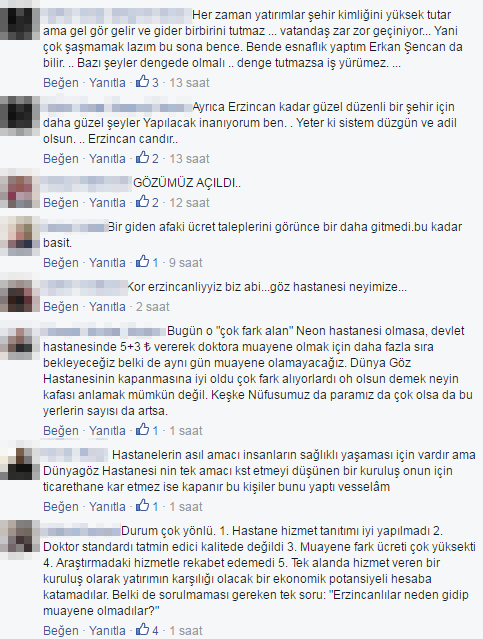The height and width of the screenshot is (639, 483).
Task: Like the "Kor erzincanliyiz biz abi" comment
Action: 61,306
